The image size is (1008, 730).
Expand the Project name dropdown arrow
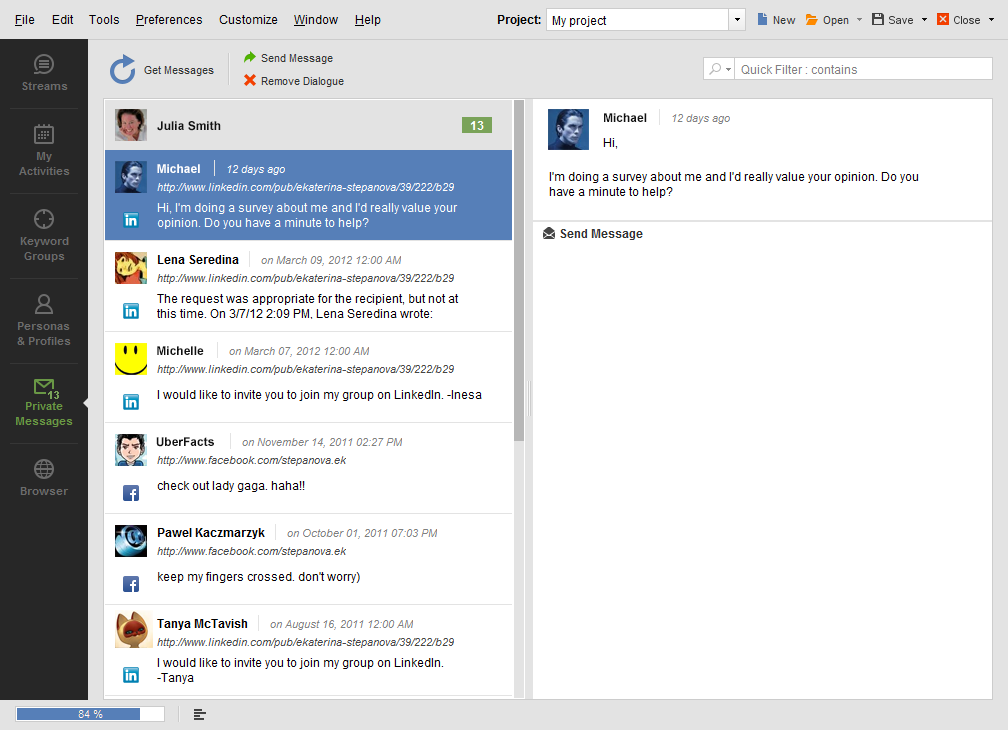(x=737, y=20)
